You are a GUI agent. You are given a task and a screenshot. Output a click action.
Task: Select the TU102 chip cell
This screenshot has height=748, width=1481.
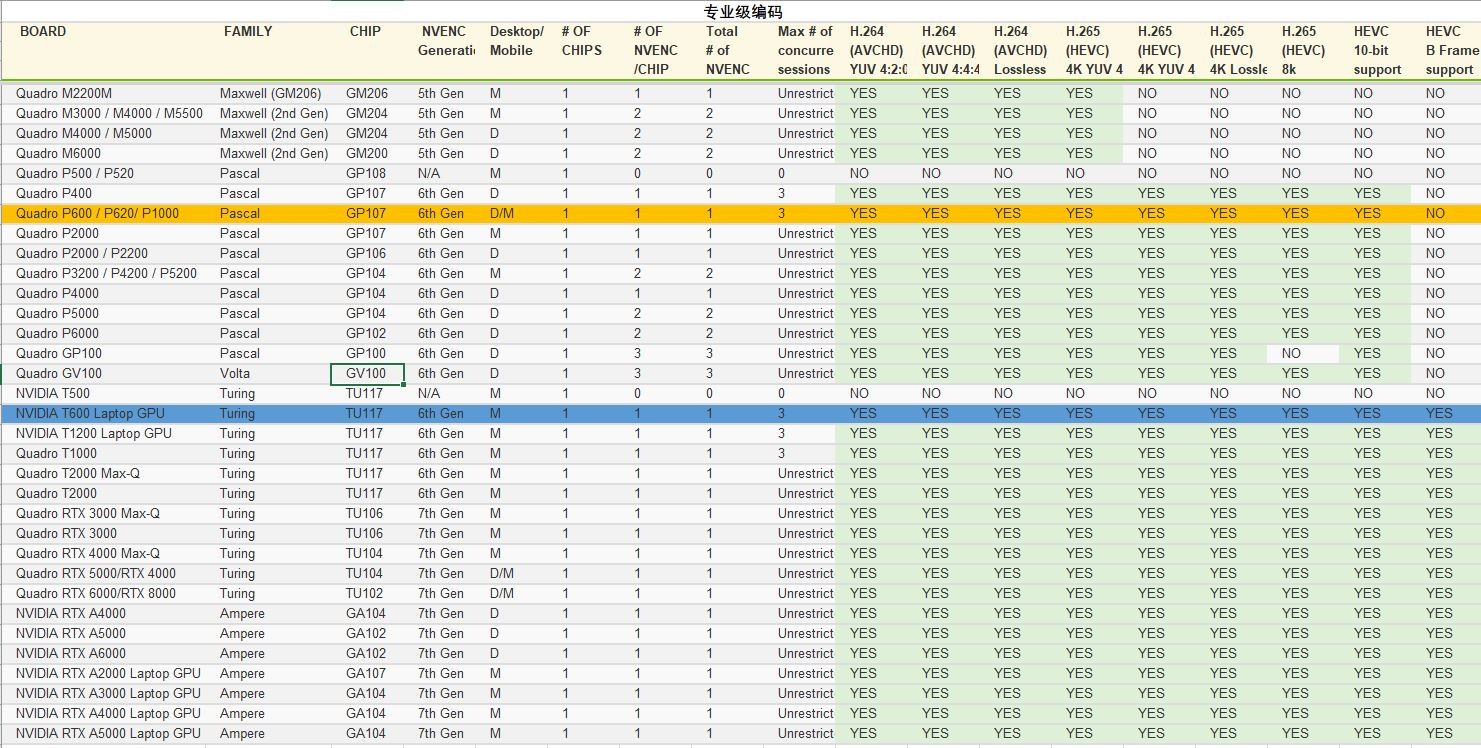(x=367, y=593)
